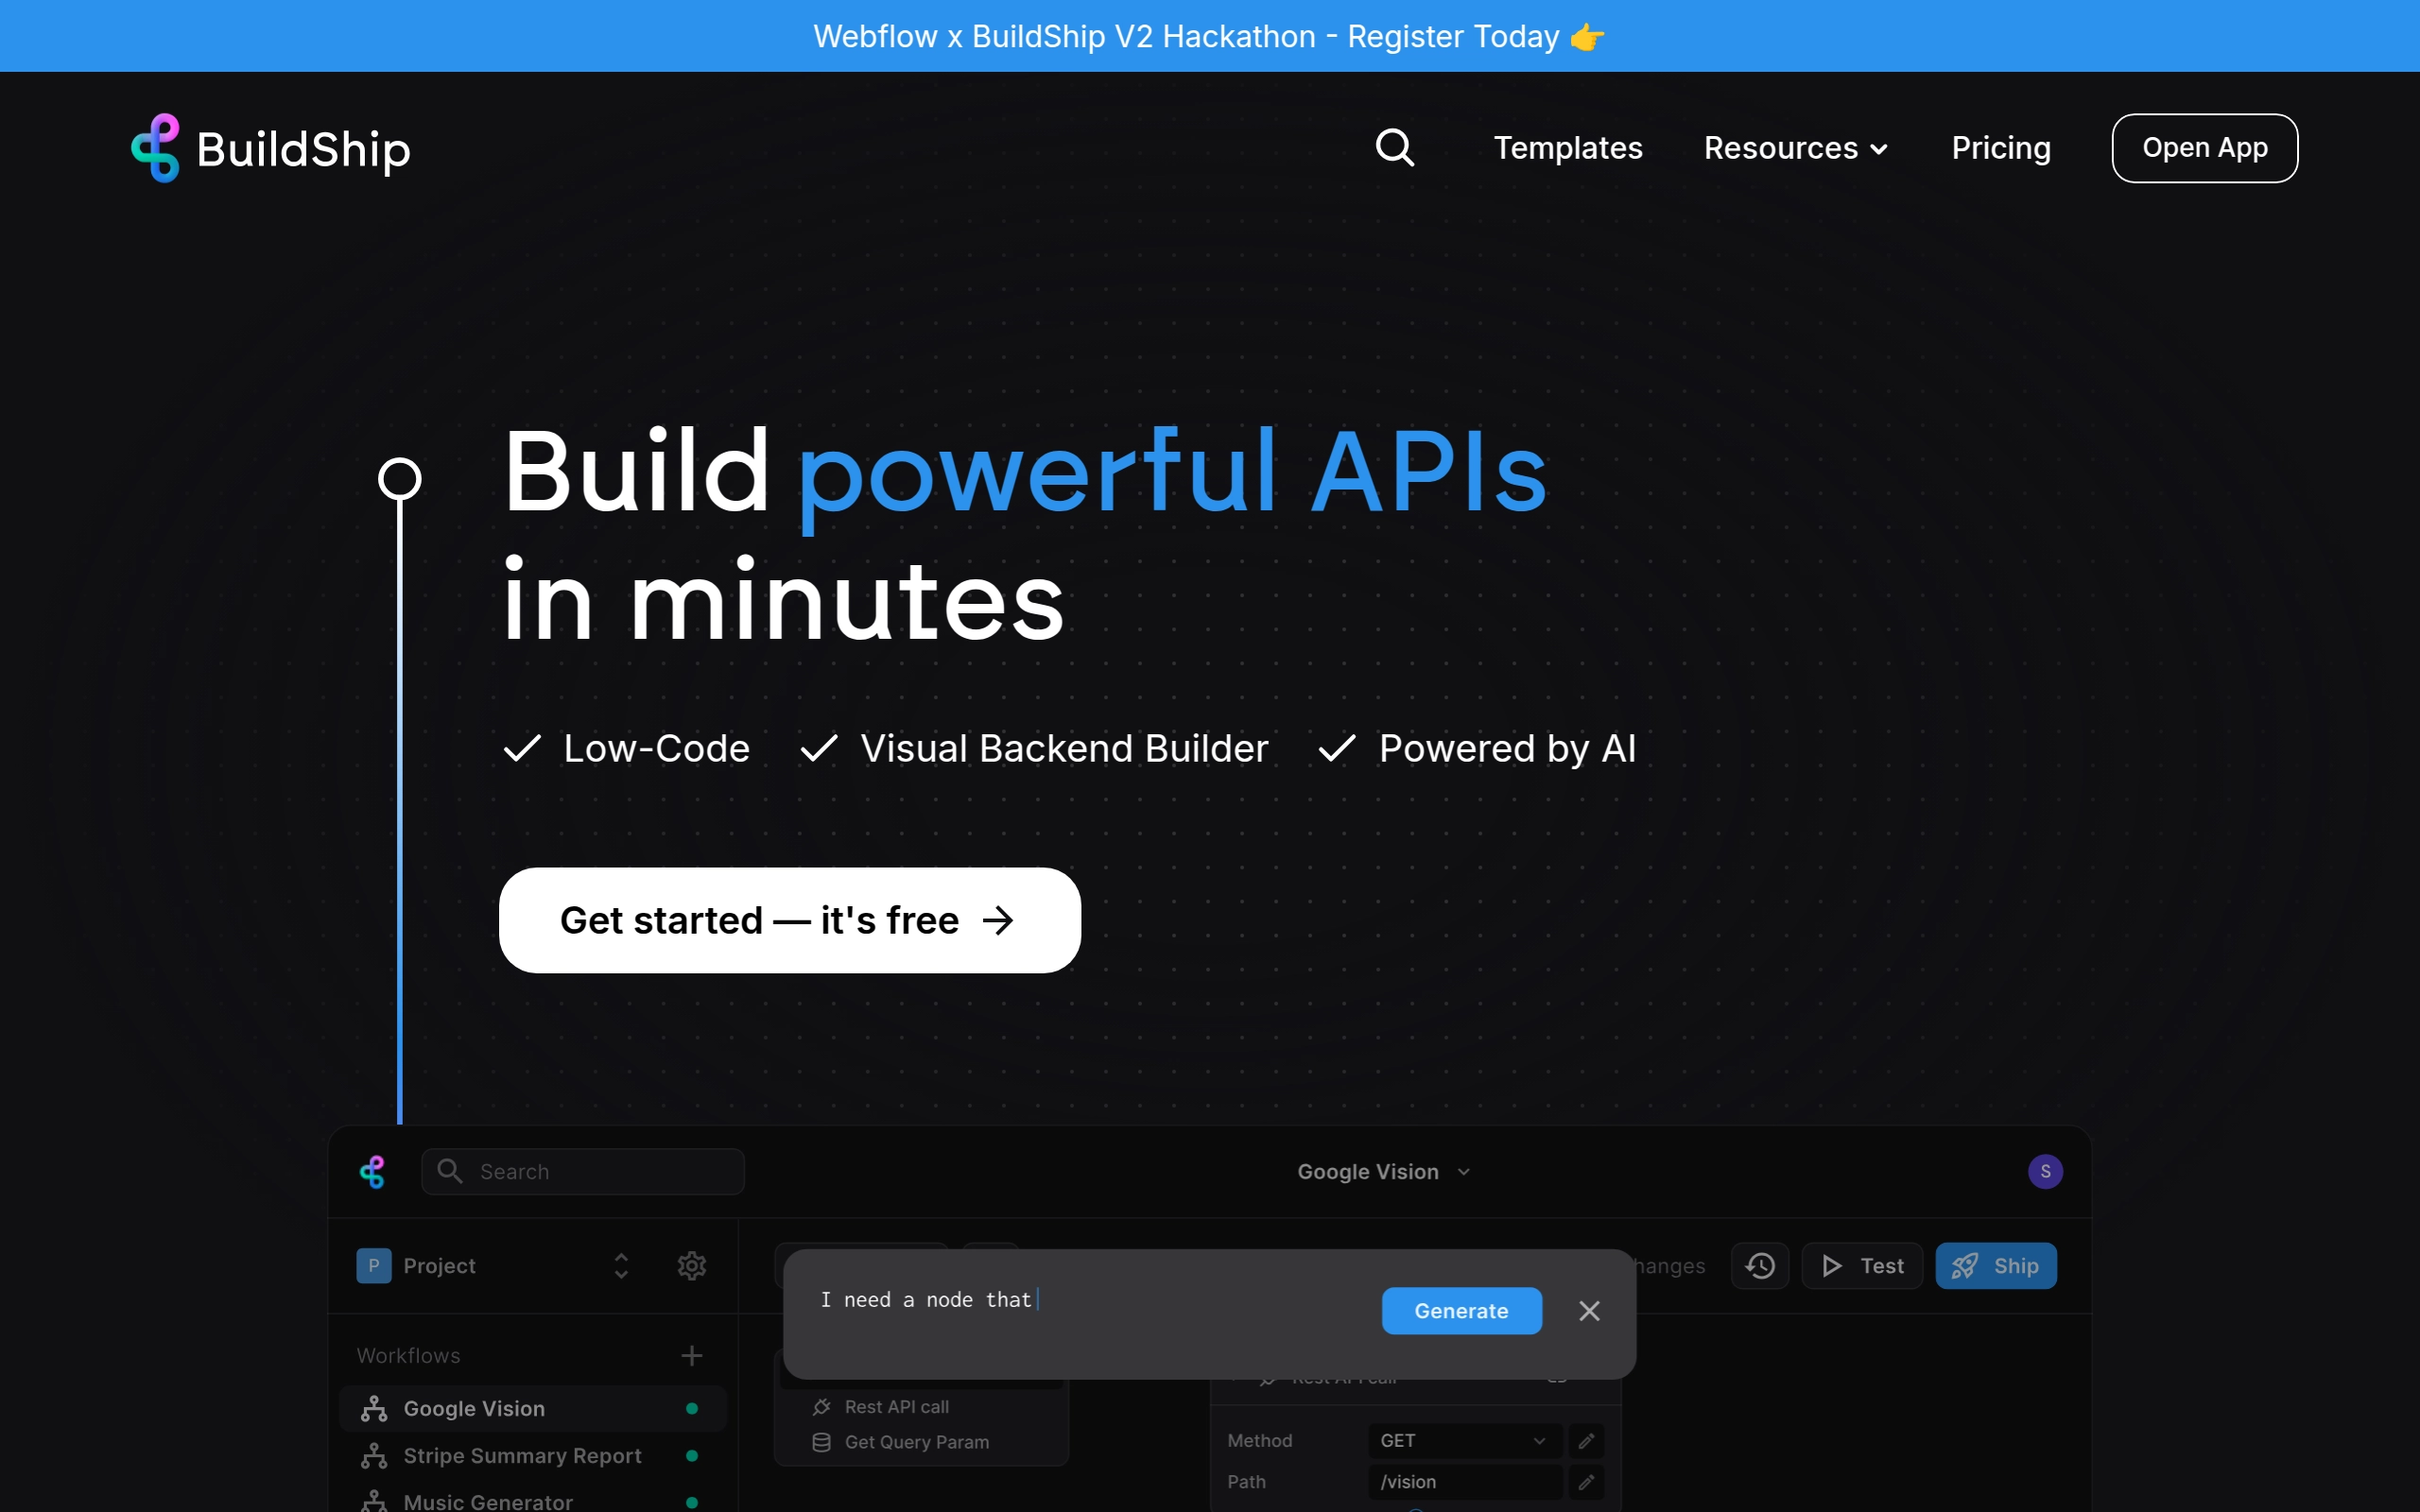Go to the Pricing page
The image size is (2420, 1512).
point(2001,148)
